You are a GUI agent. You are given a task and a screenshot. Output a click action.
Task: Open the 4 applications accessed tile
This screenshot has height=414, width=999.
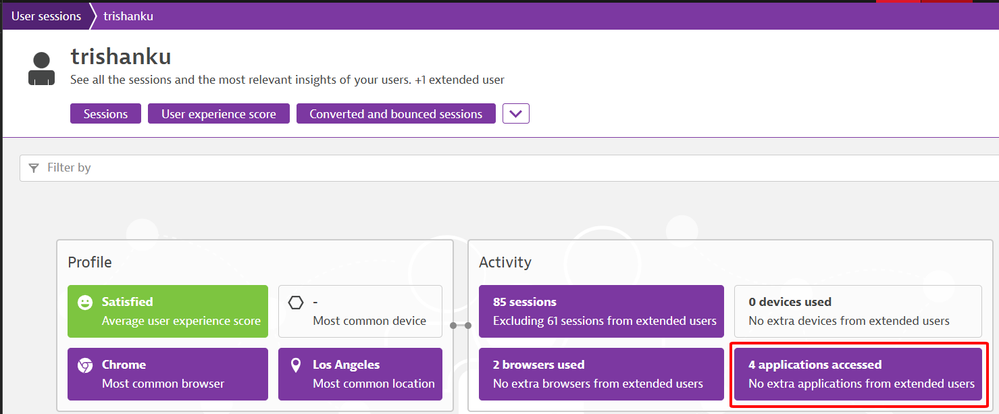pos(860,374)
